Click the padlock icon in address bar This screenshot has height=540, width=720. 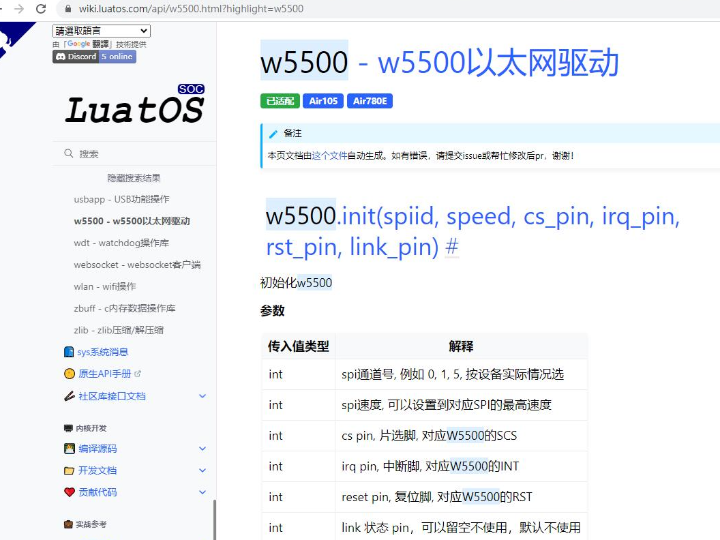68,9
